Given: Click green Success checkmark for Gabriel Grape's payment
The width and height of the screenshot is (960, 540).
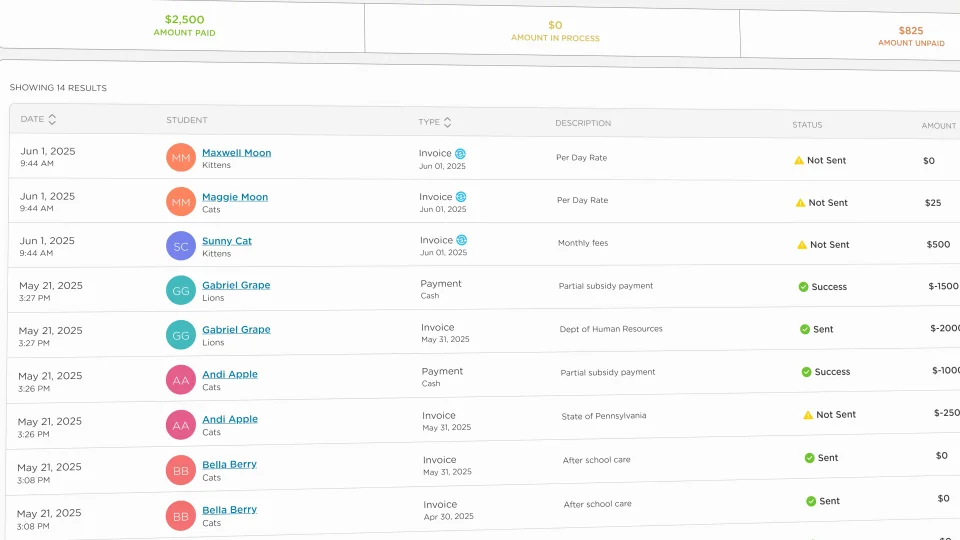Looking at the screenshot, I should tap(803, 287).
